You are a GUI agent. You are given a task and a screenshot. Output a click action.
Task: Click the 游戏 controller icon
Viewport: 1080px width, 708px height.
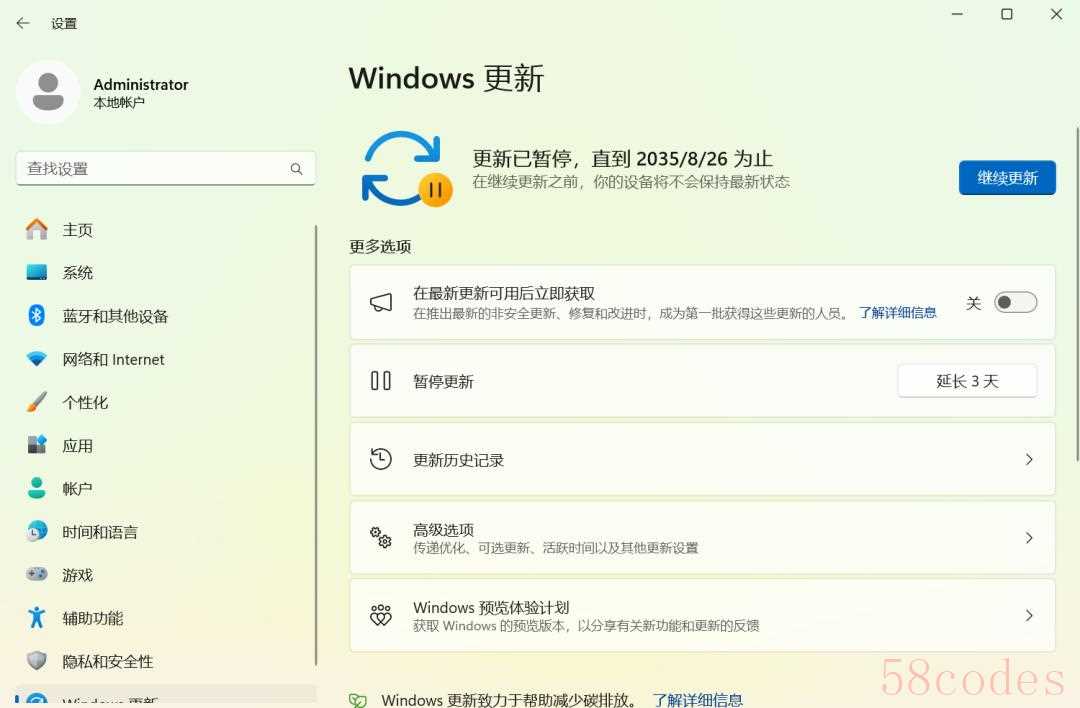(x=37, y=574)
